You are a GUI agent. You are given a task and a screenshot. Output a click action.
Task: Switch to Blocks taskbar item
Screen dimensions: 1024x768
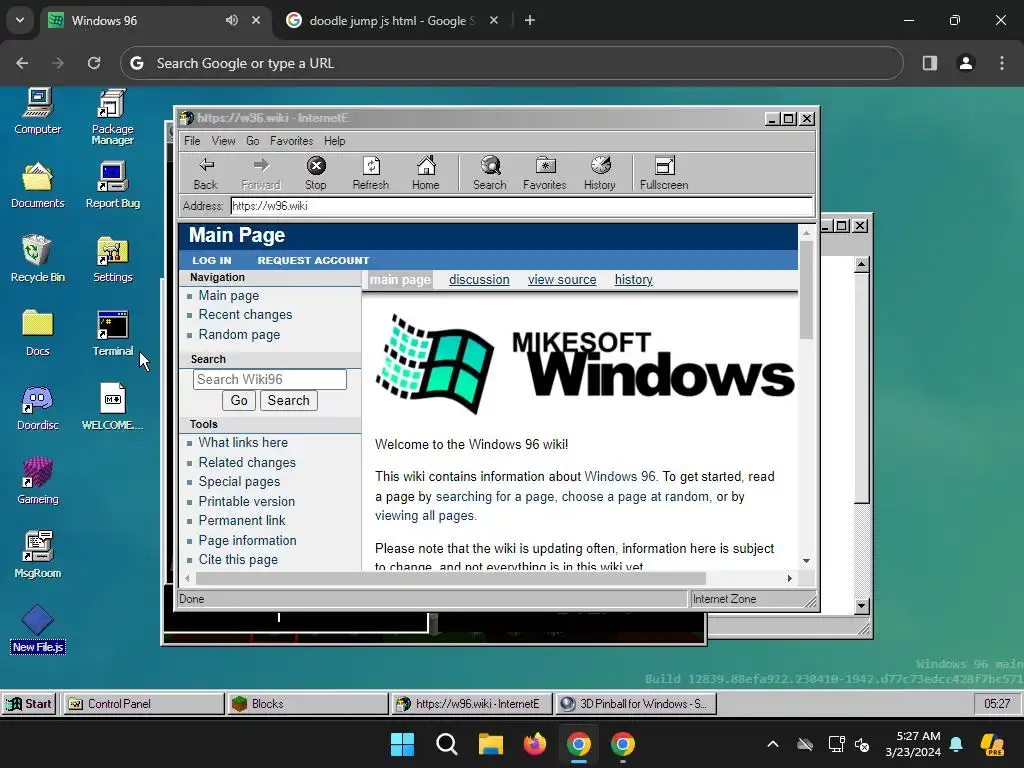[x=307, y=704]
